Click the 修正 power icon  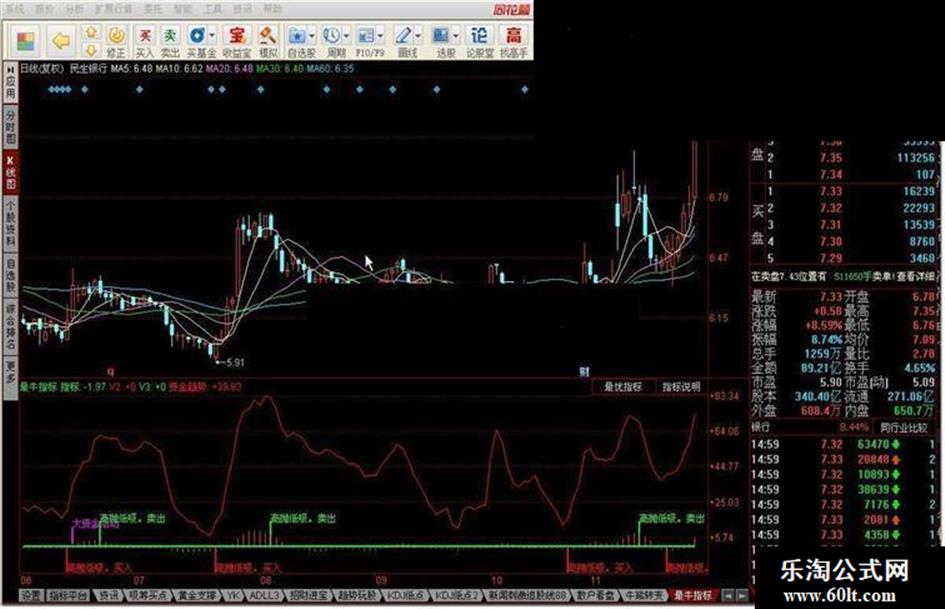[116, 35]
